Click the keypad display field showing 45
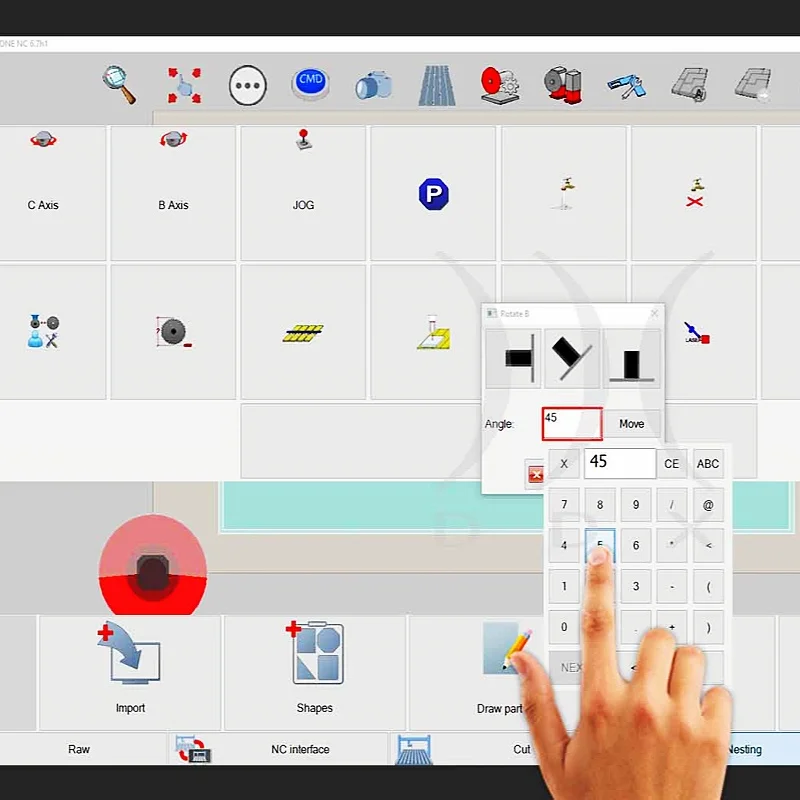The height and width of the screenshot is (800, 800). tap(620, 464)
